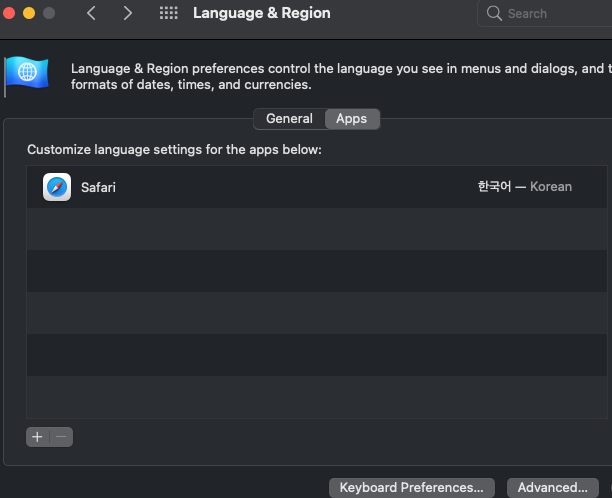Viewport: 612px width, 498px height.
Task: Click the red close window button
Action: pos(9,13)
